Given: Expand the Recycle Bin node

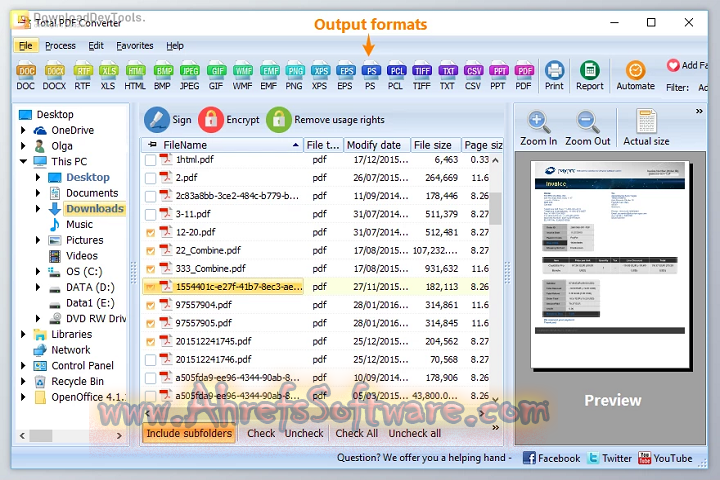Looking at the screenshot, I should (23, 381).
